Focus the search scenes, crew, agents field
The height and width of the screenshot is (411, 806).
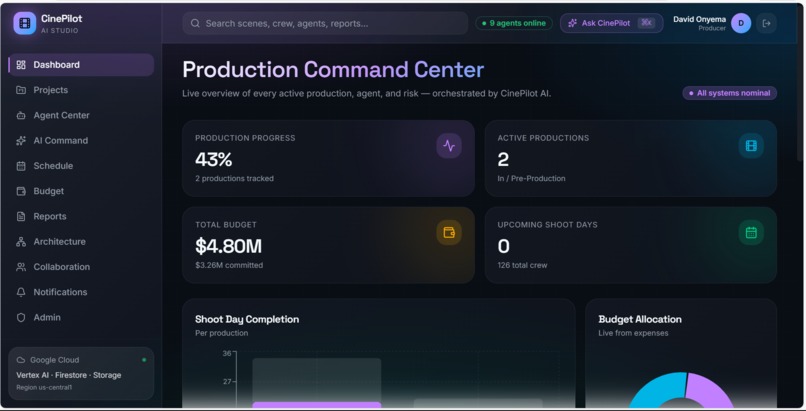[x=325, y=23]
